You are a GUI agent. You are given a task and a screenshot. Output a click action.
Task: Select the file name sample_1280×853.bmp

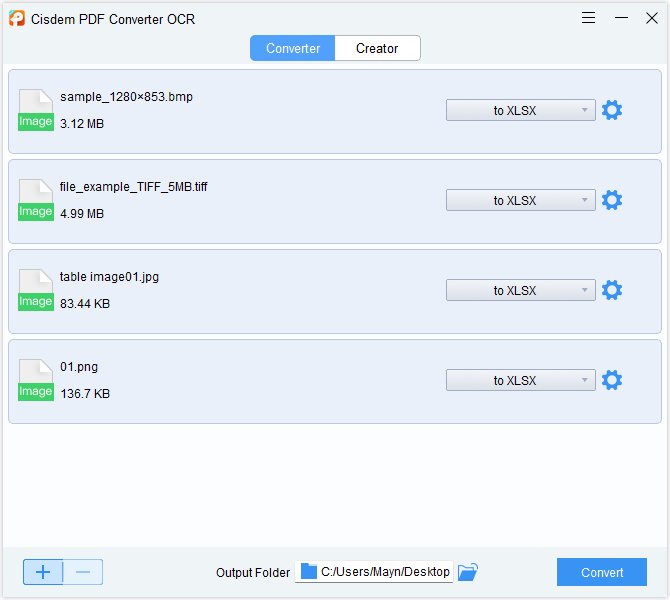click(x=126, y=97)
